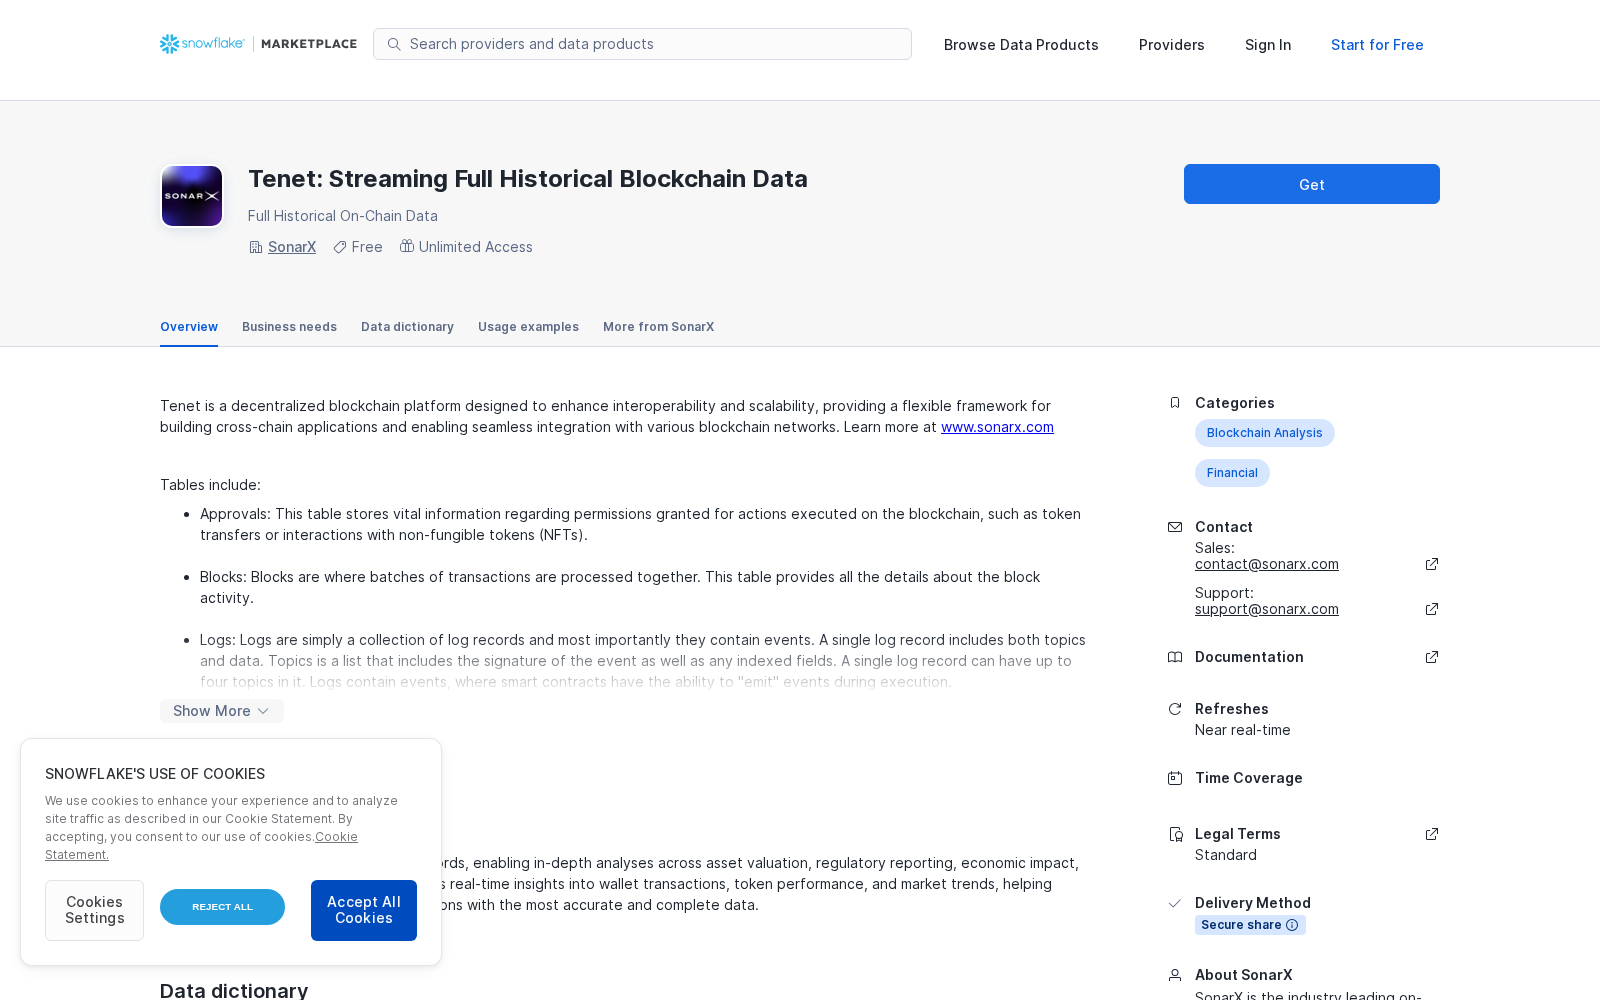Click the Unlimited Access icon
1600x1000 pixels.
[x=407, y=246]
